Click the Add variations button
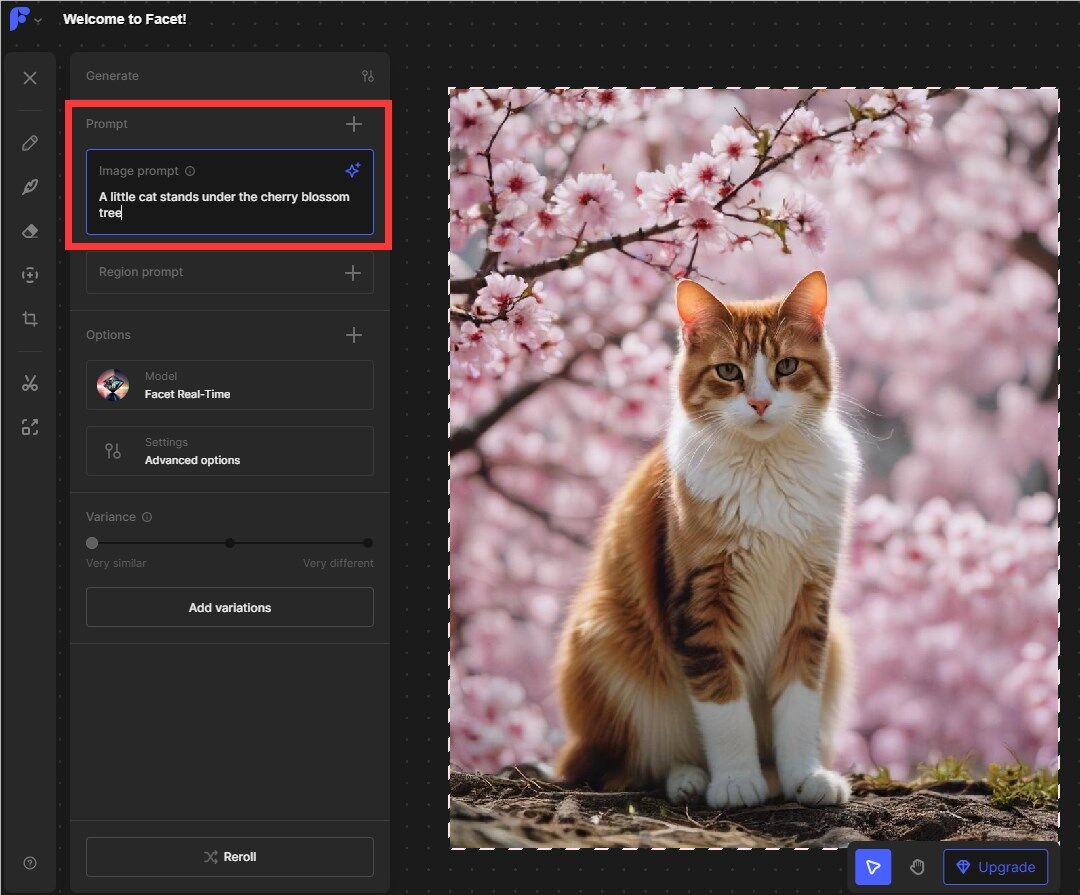 point(229,607)
